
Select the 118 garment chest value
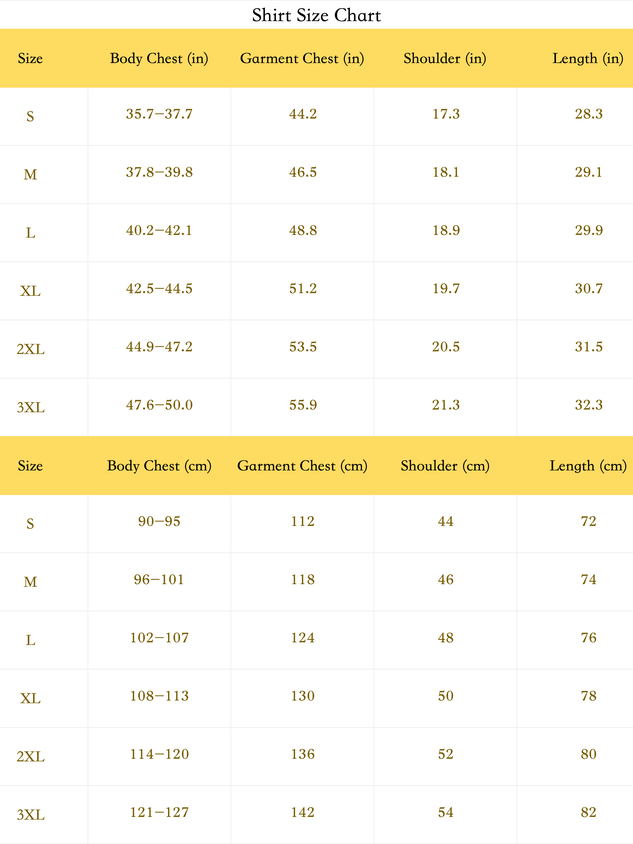pos(303,580)
